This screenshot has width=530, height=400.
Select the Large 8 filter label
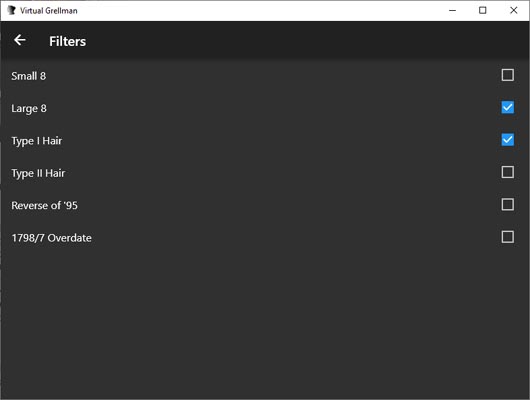click(29, 109)
